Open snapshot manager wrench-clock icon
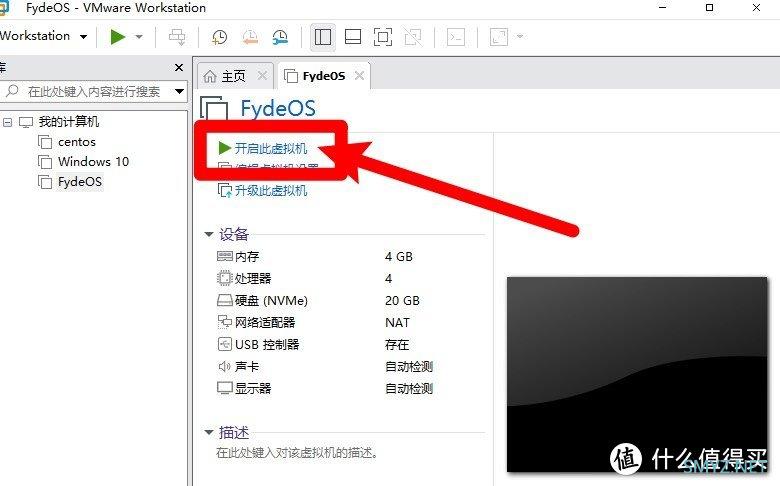This screenshot has width=780, height=486. (x=280, y=37)
